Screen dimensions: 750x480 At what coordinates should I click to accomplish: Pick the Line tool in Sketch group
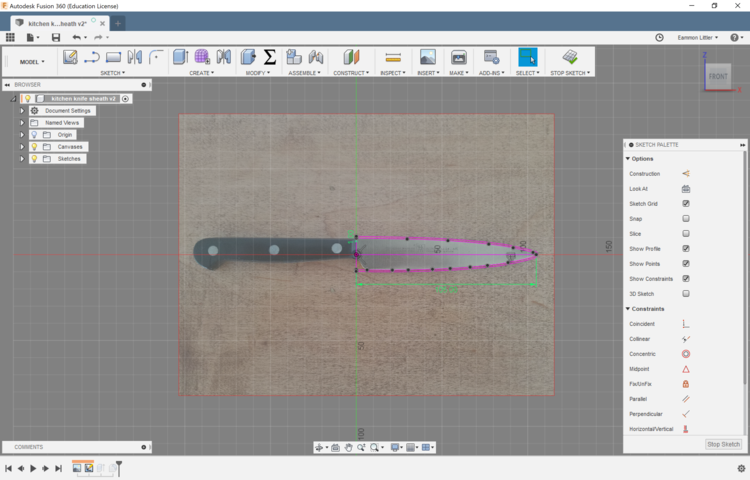pos(91,57)
